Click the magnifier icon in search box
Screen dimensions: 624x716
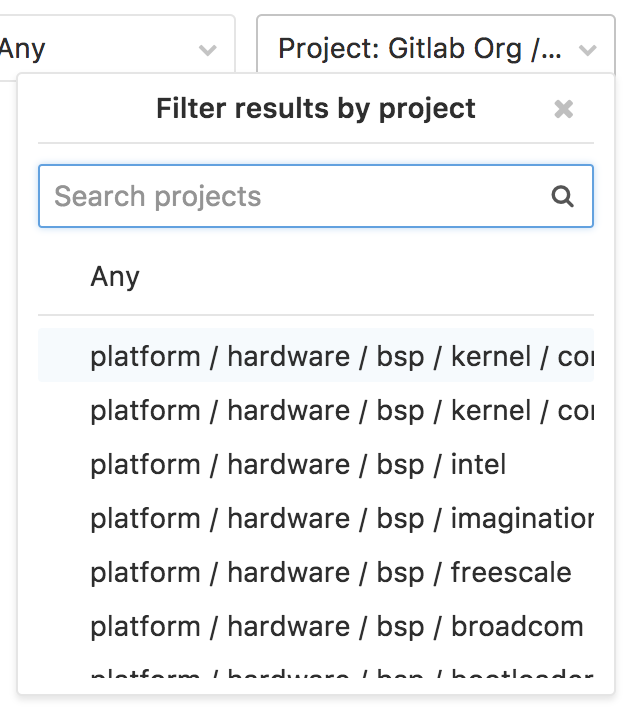click(x=562, y=196)
